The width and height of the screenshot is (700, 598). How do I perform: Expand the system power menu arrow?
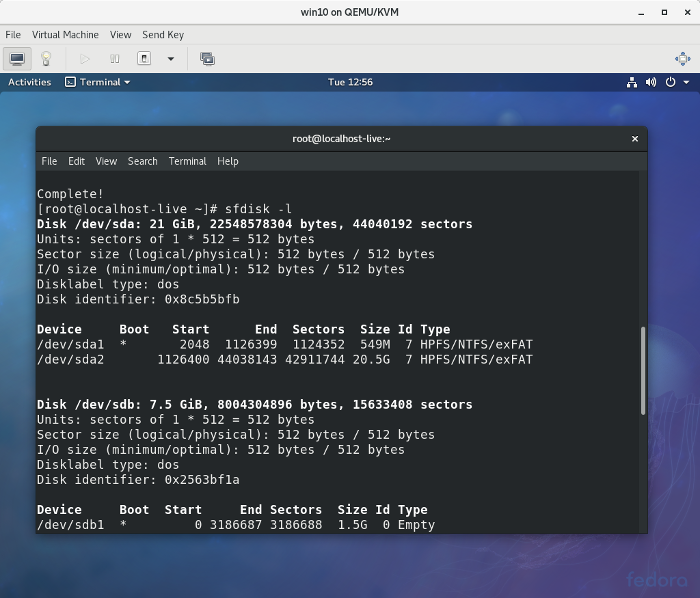coord(686,82)
